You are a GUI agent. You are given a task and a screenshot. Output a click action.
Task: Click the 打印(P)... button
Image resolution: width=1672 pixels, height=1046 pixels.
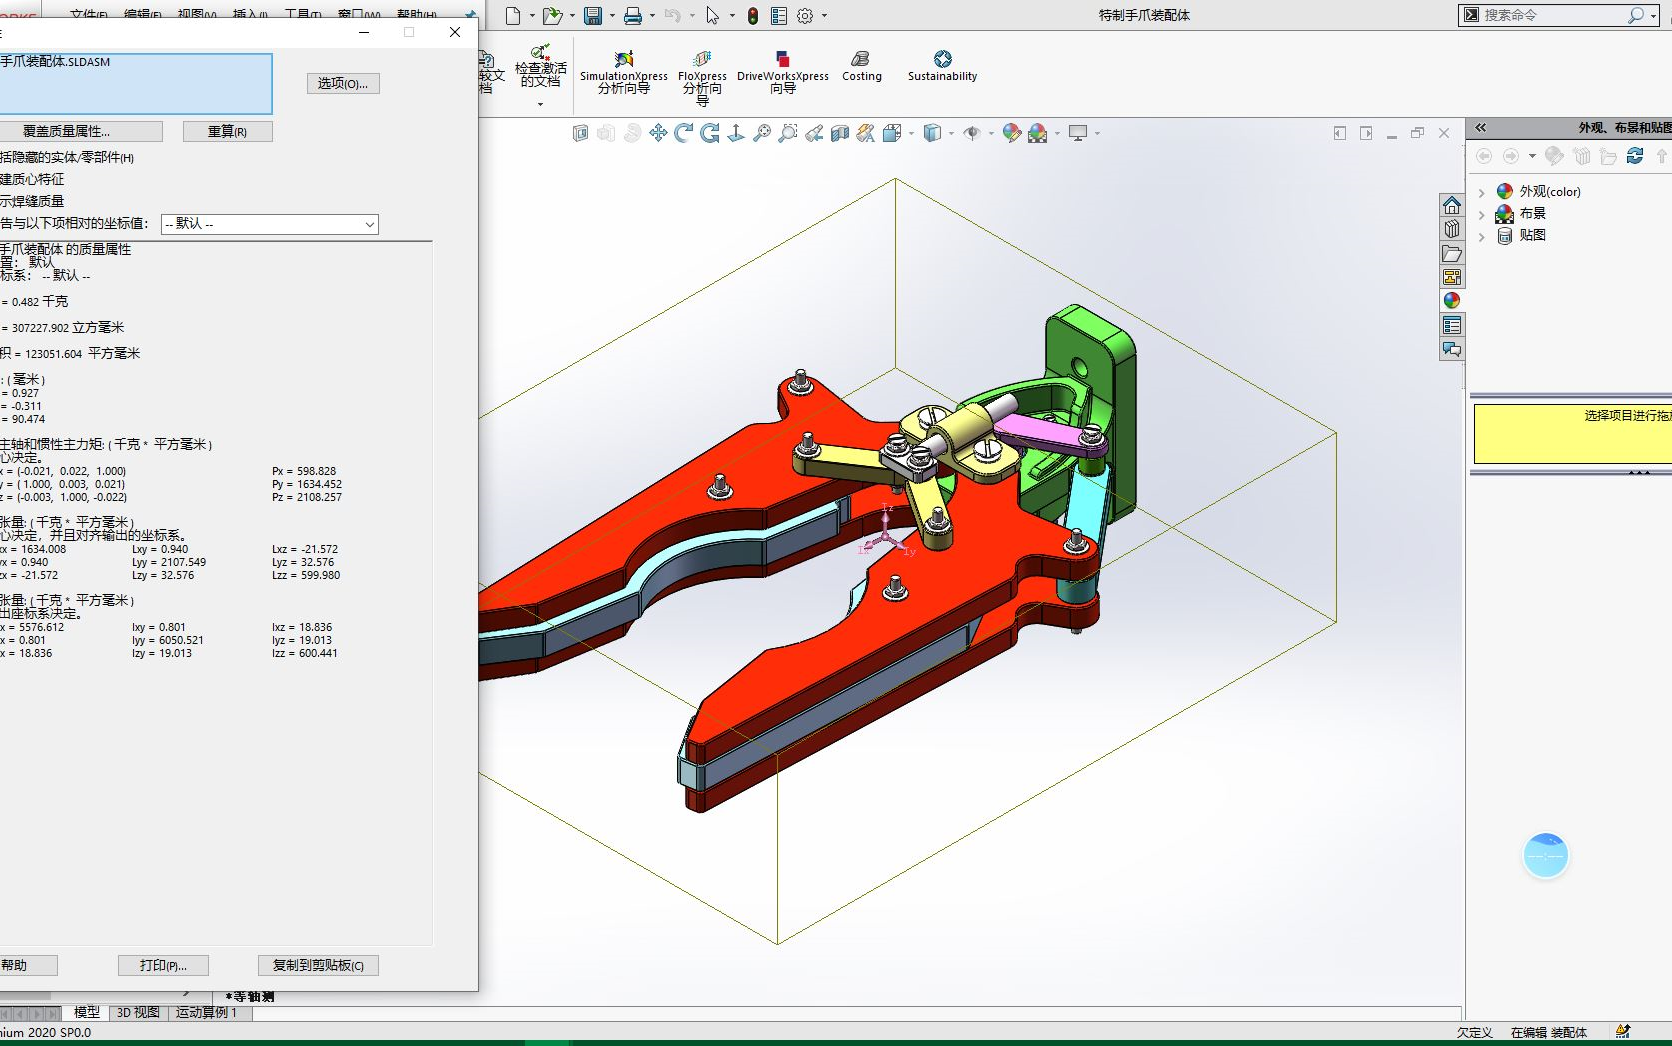163,966
